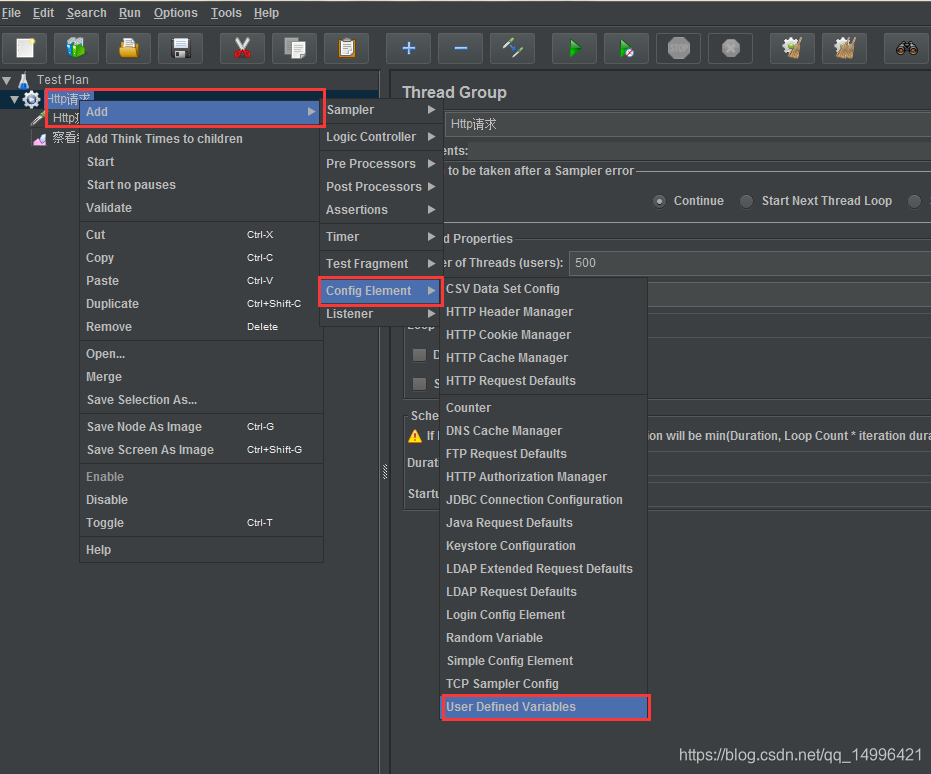Choose Add Think Times to children
Screen dimensions: 931x774
(201, 138)
